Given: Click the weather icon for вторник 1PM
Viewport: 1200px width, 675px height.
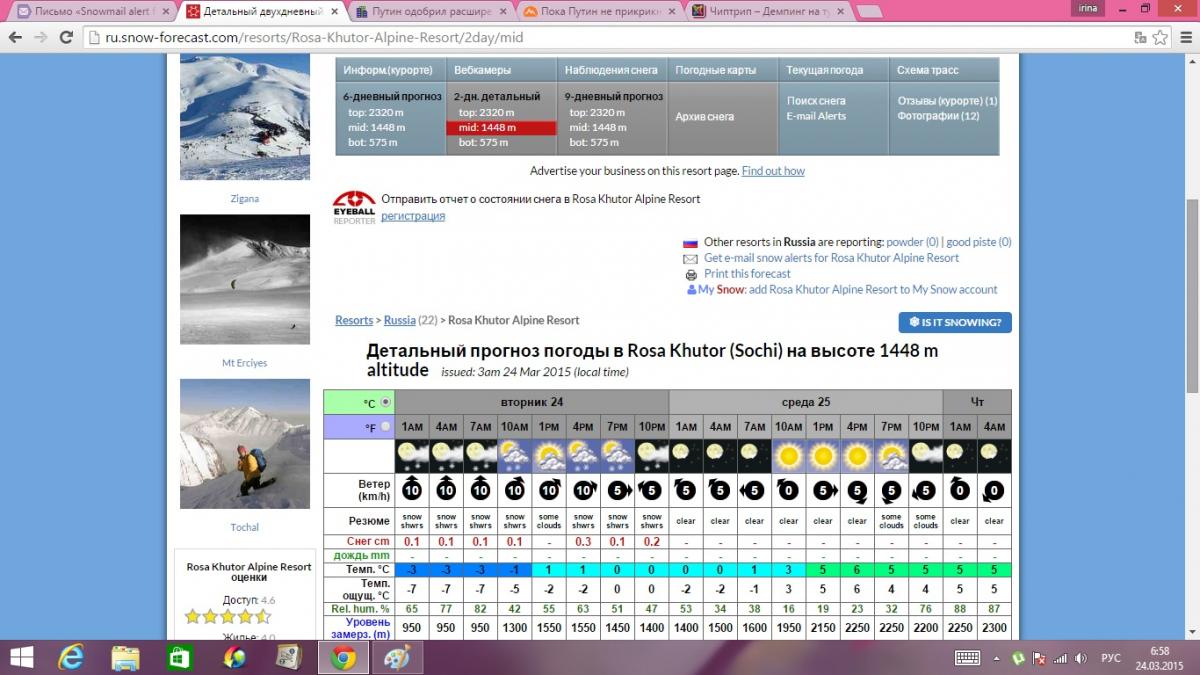Looking at the screenshot, I should click(x=549, y=456).
